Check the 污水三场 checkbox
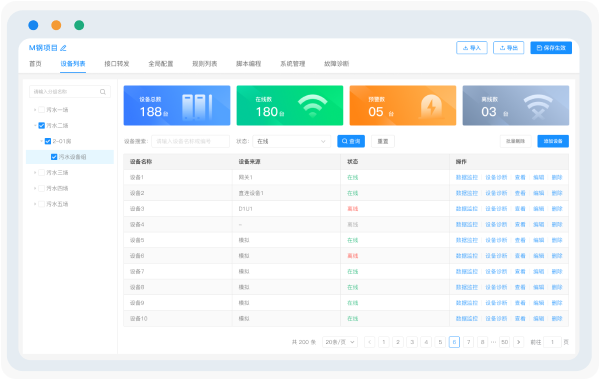 pos(41,173)
